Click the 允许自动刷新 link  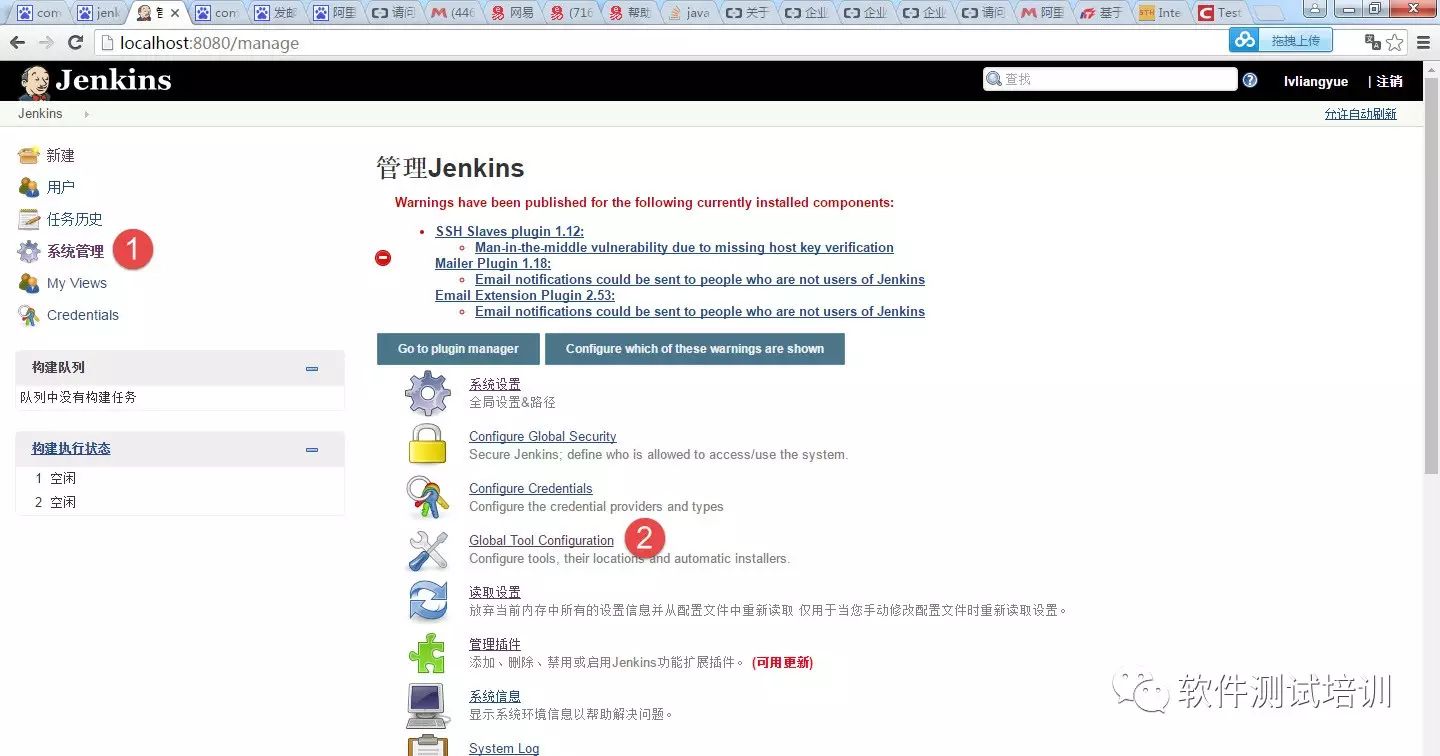point(1361,114)
